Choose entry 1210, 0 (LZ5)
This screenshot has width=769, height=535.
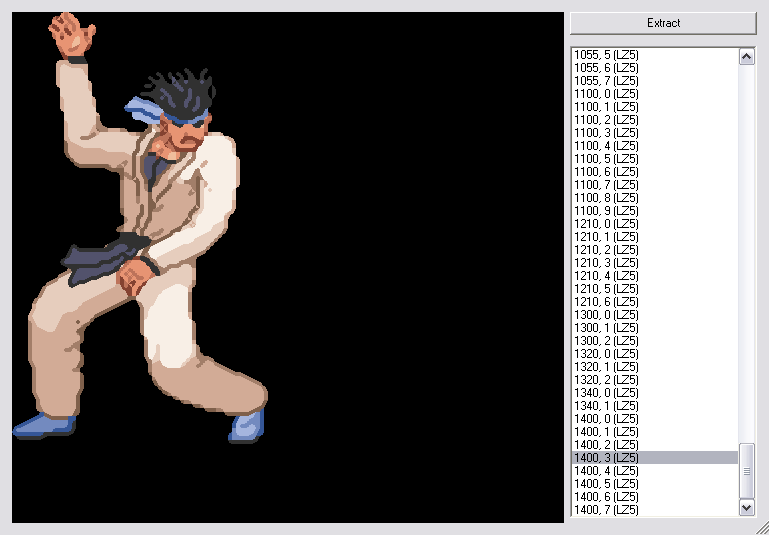pyautogui.click(x=606, y=223)
